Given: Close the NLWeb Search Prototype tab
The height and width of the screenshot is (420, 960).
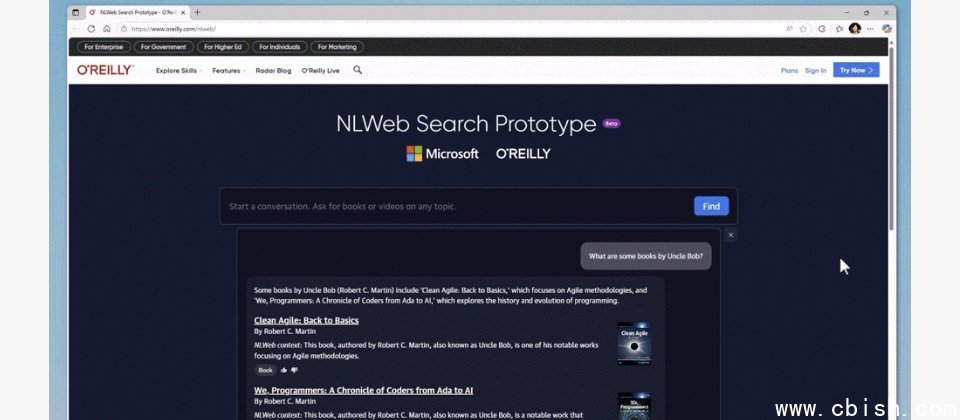Looking at the screenshot, I should pos(183,12).
